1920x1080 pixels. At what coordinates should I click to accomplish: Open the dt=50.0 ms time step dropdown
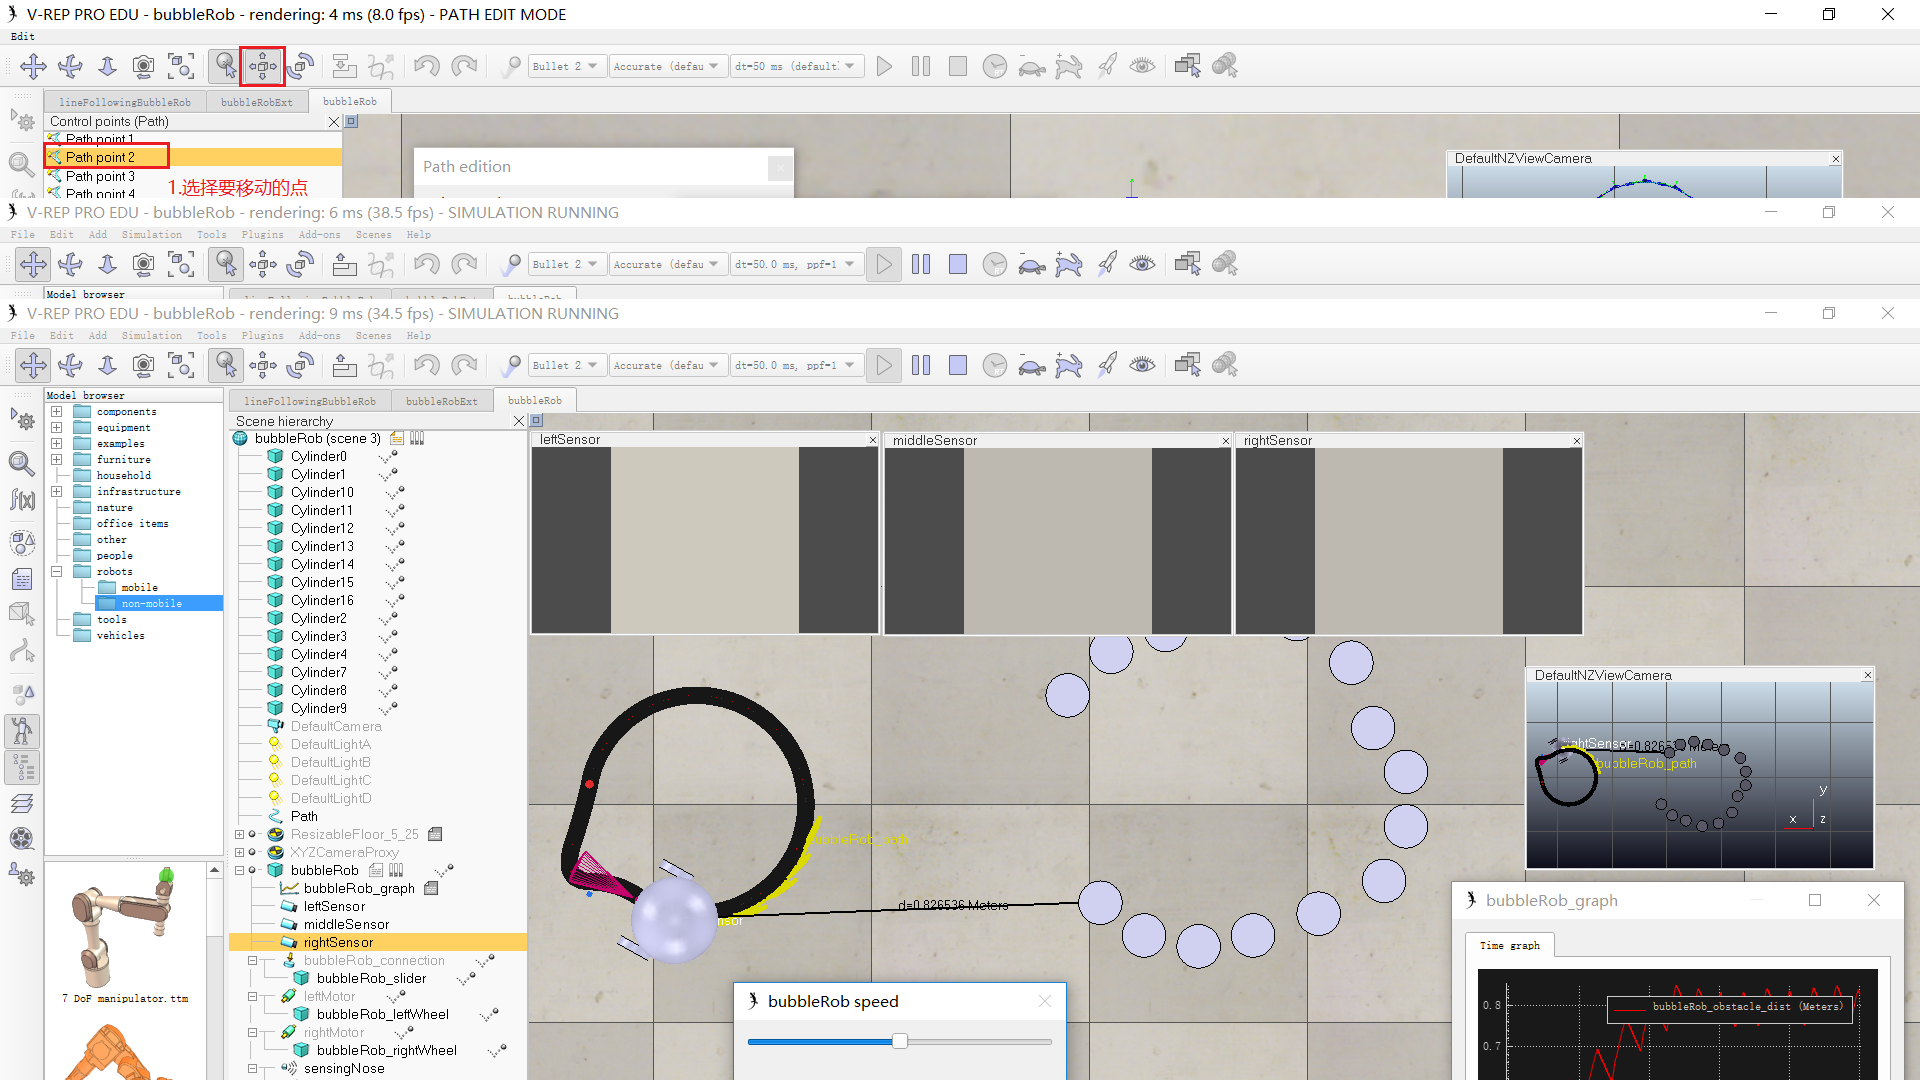(x=797, y=365)
